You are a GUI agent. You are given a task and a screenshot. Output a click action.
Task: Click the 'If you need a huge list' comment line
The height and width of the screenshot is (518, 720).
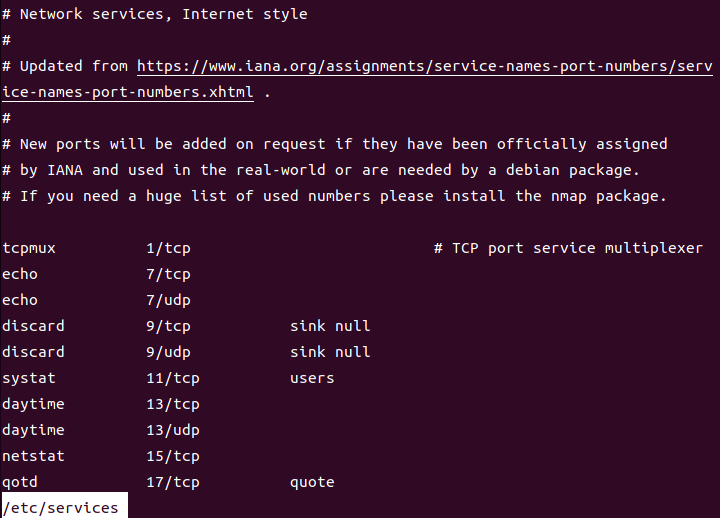[334, 197]
